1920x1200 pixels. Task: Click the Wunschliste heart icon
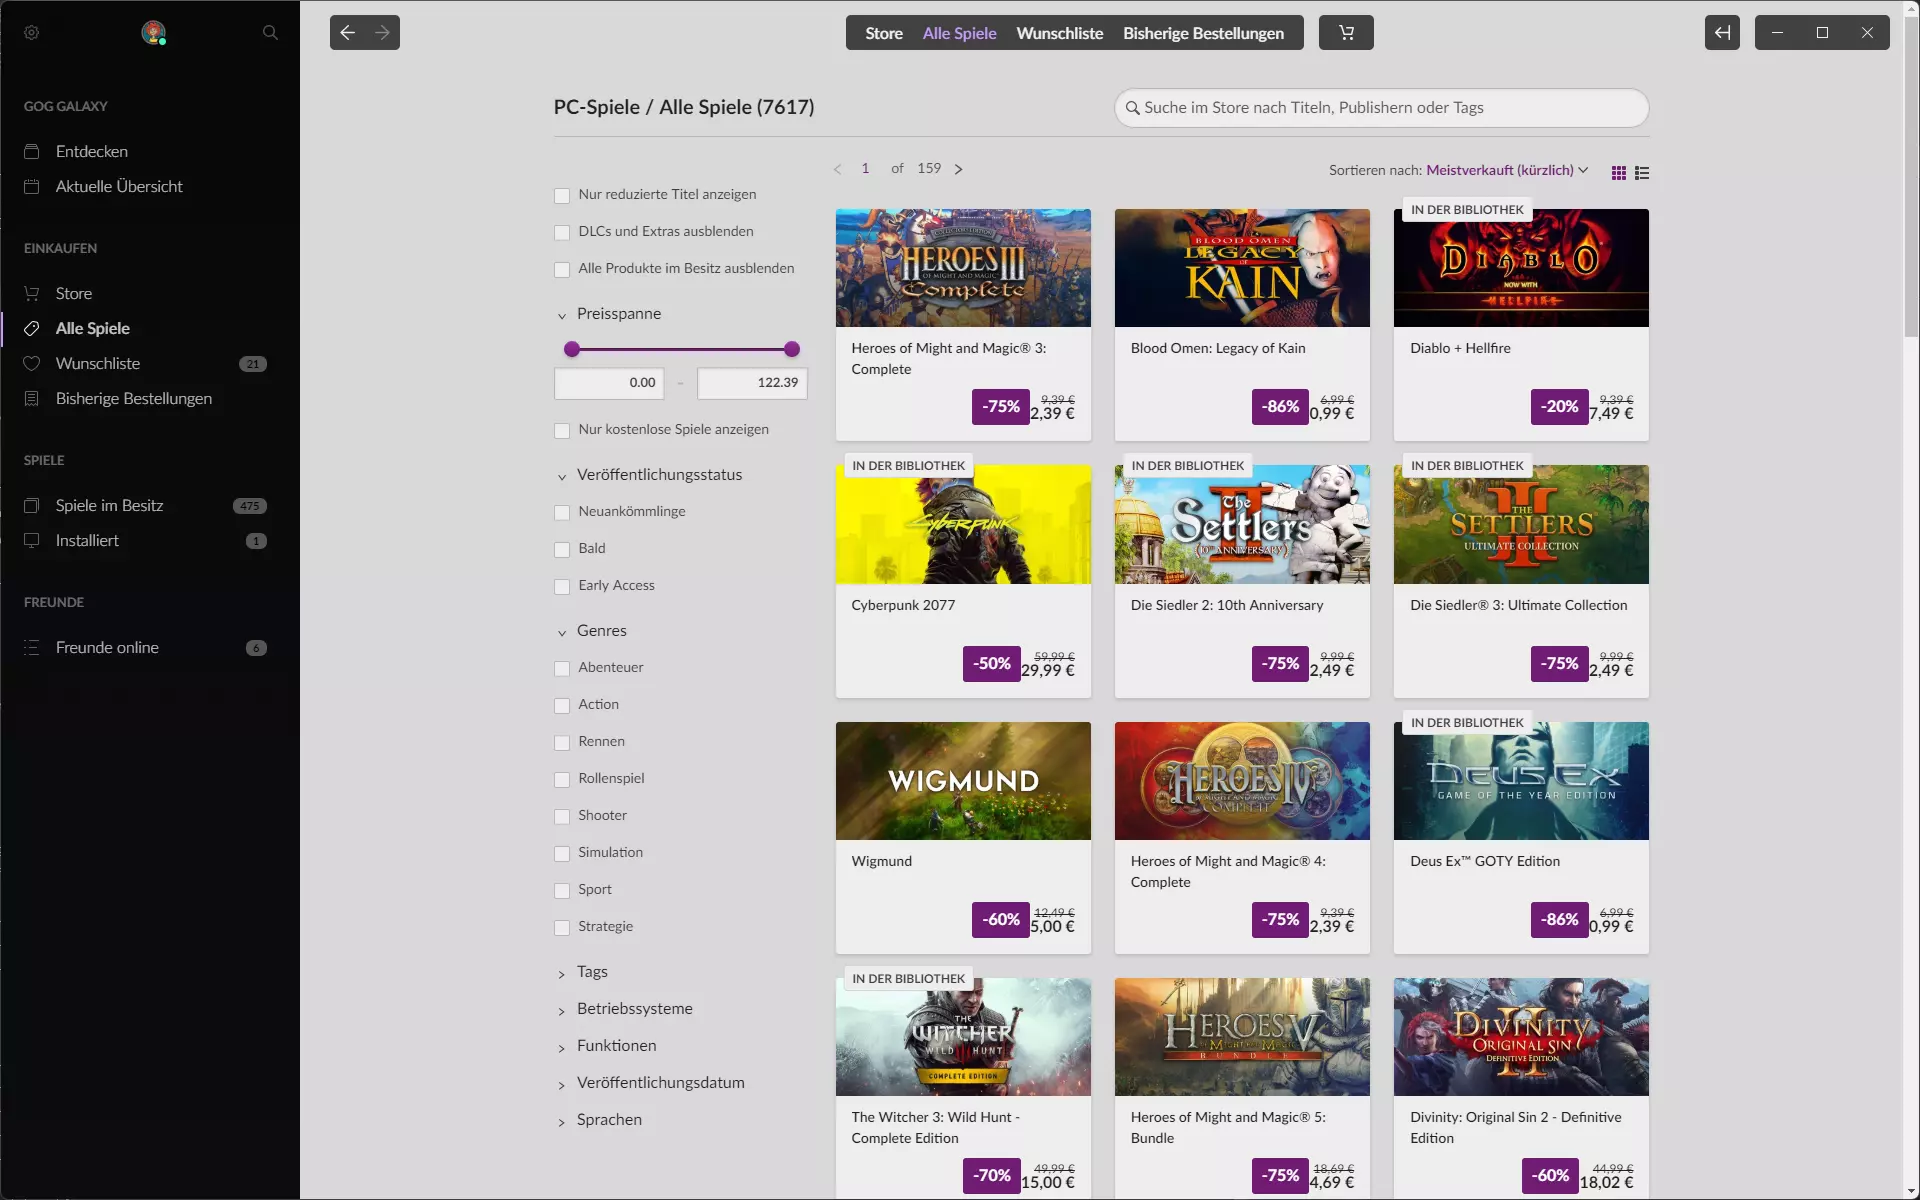click(32, 364)
